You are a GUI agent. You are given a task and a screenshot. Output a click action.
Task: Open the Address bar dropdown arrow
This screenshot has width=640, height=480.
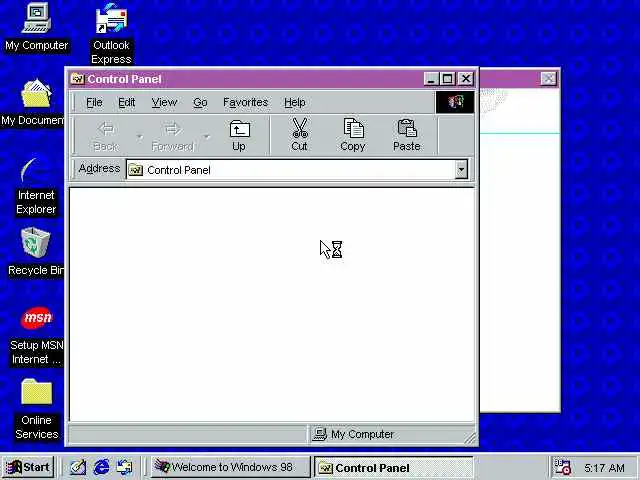pyautogui.click(x=461, y=169)
